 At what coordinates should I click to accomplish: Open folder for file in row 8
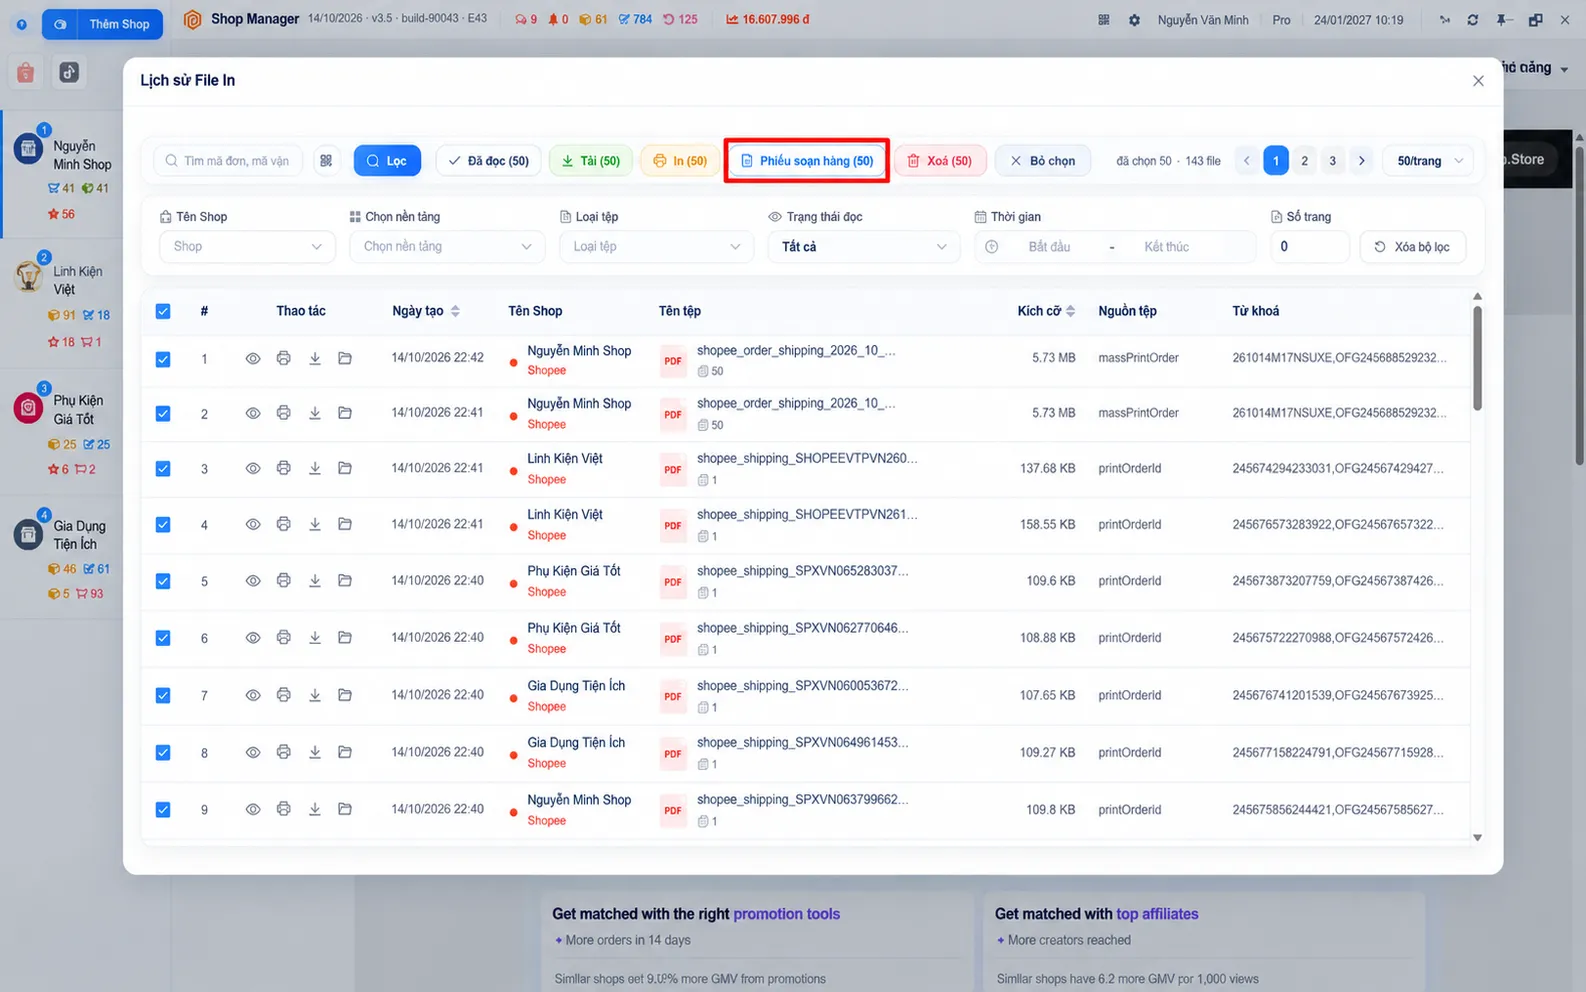coord(345,752)
